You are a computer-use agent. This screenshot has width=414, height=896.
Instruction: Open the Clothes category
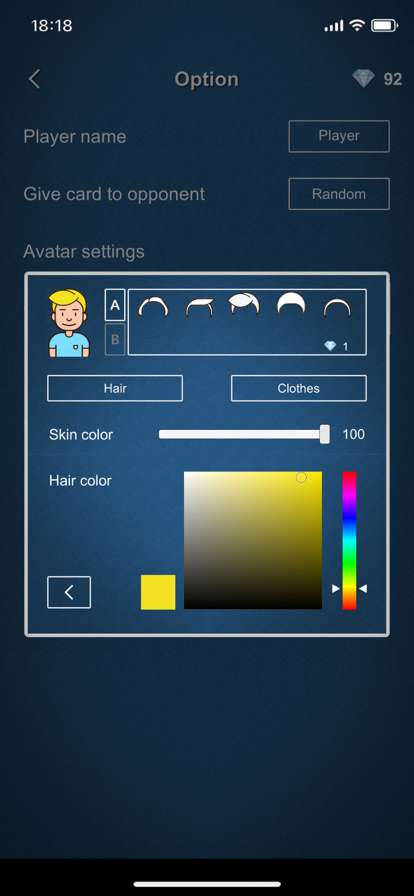click(x=298, y=389)
